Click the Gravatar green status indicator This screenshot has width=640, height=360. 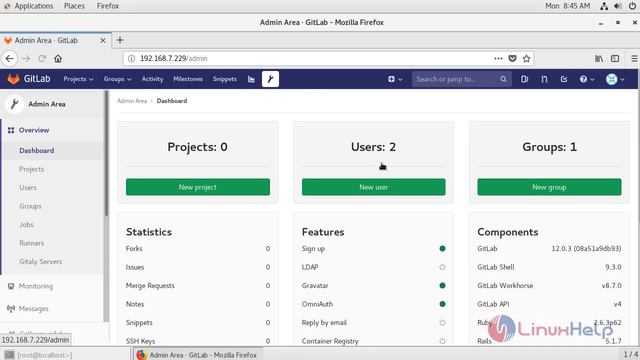pos(442,285)
